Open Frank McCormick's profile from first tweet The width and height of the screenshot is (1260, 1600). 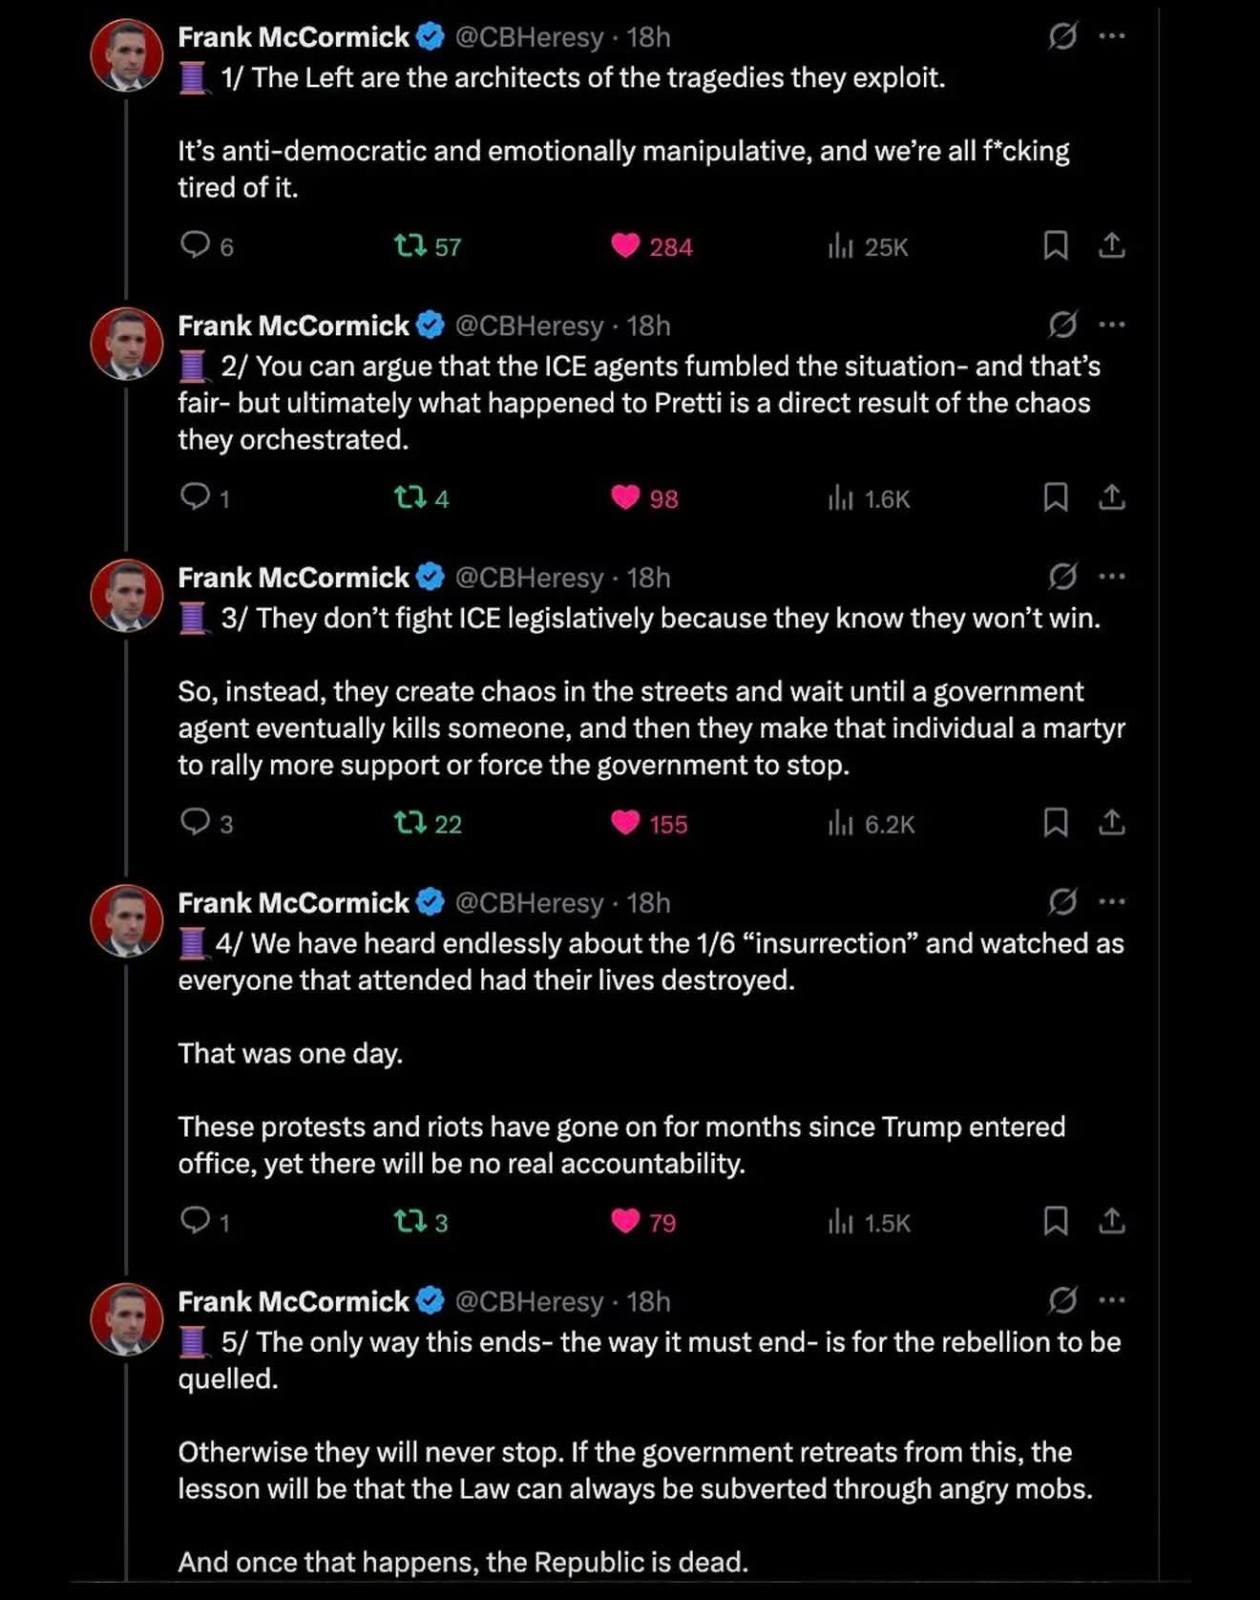(293, 37)
